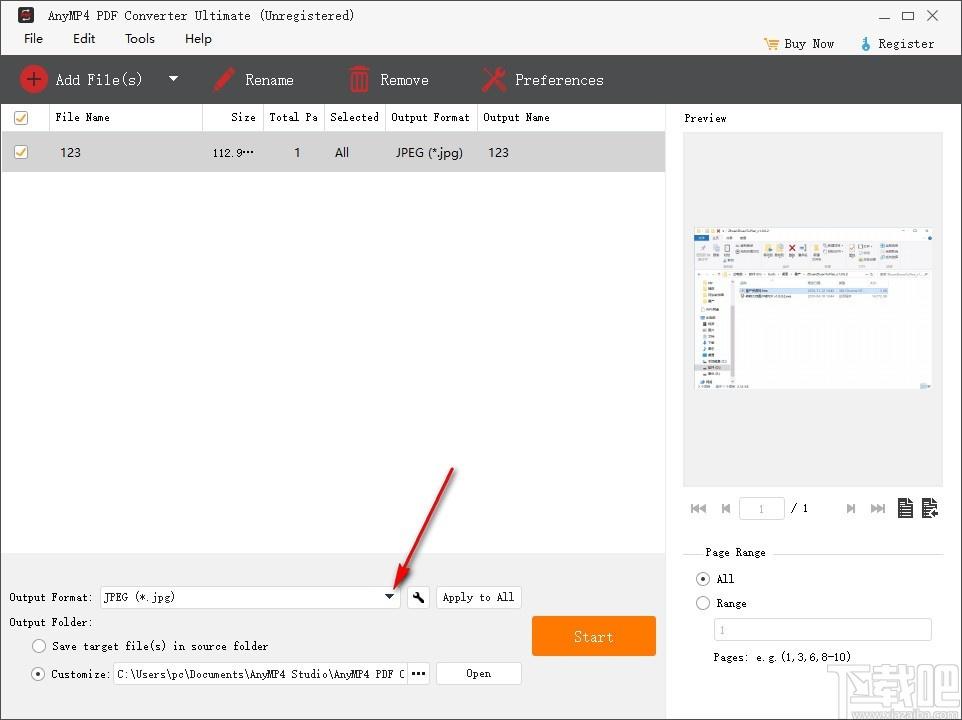Click output name cell '123'
The width and height of the screenshot is (962, 720).
coord(498,152)
